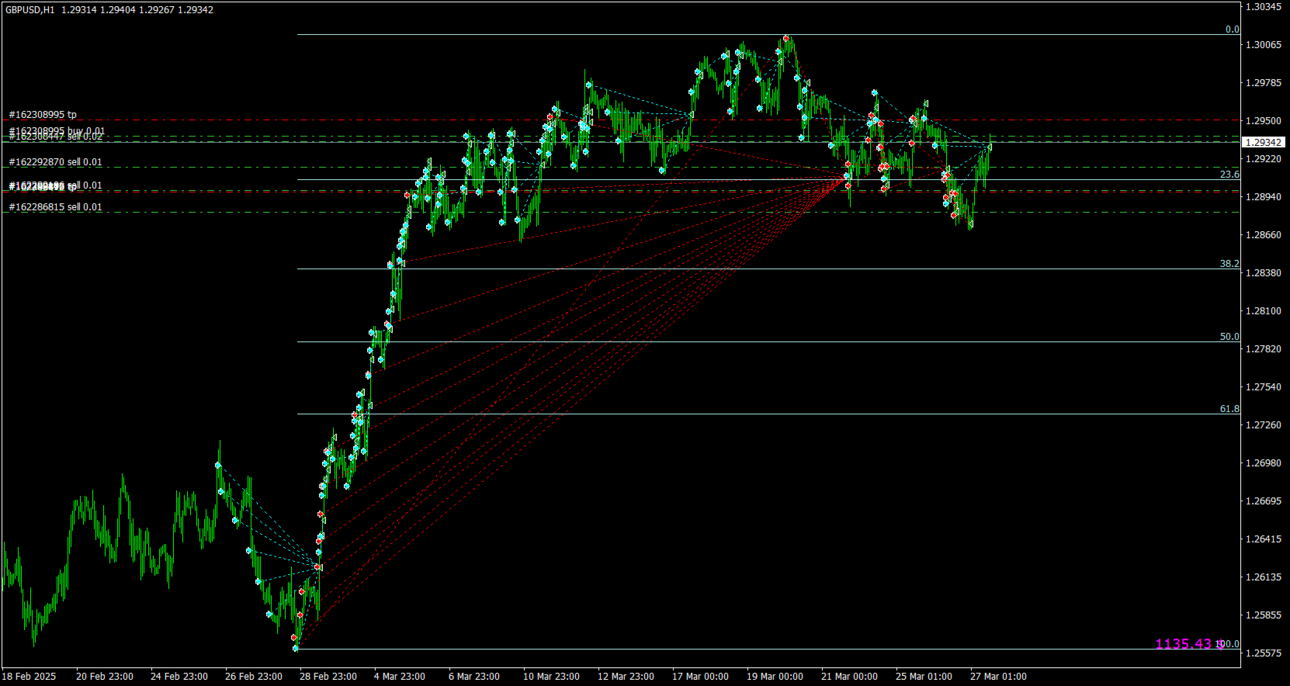Click the highlighted current price tag on price axis
This screenshot has width=1290, height=686.
(1264, 143)
